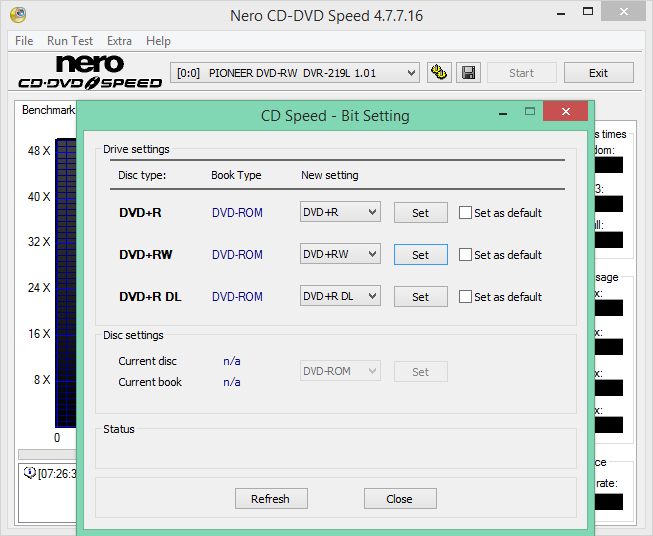The height and width of the screenshot is (536, 653).
Task: Click the Exit button in Nero main window
Action: click(598, 73)
